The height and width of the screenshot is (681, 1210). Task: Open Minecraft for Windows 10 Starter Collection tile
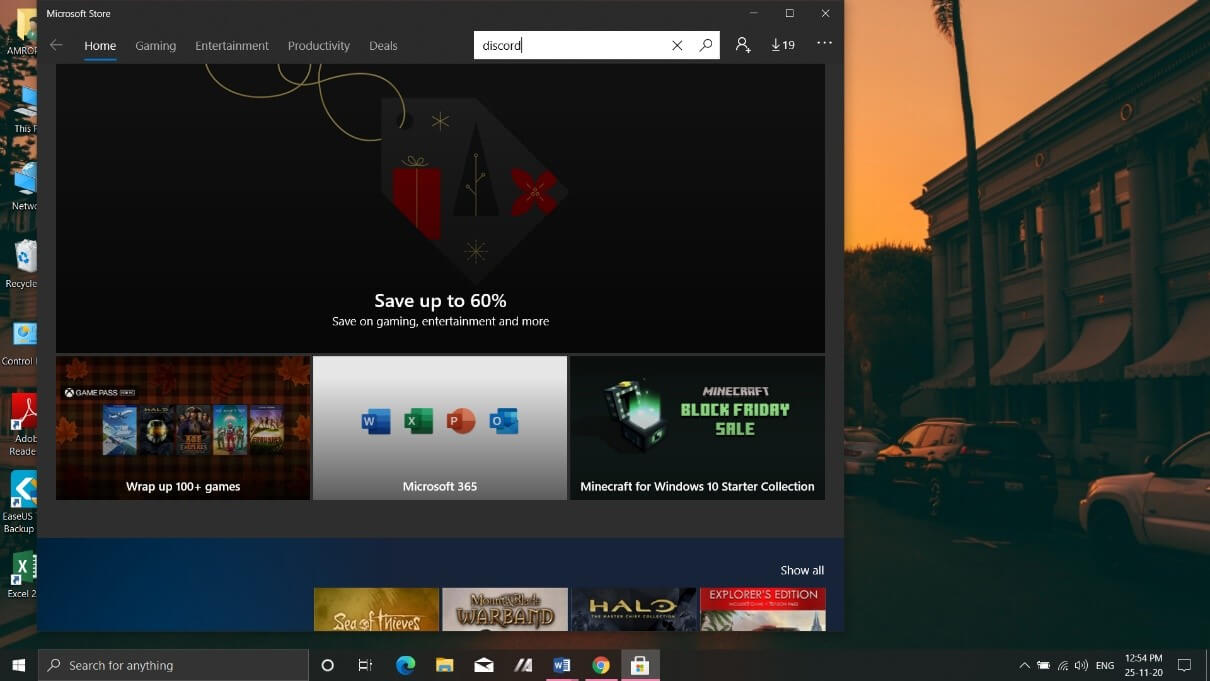(697, 428)
